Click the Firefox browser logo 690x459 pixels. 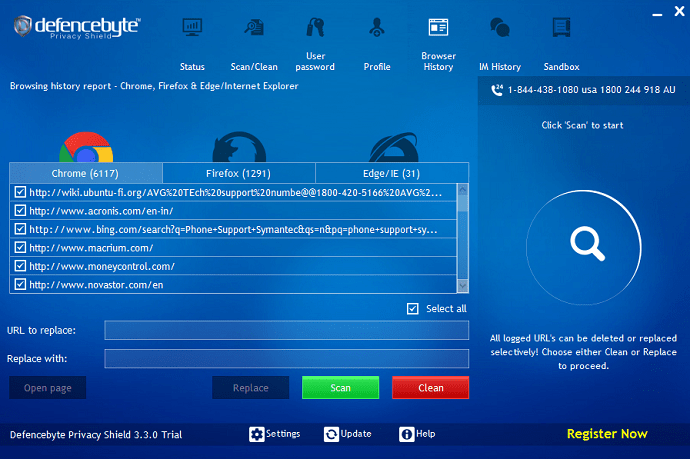coord(239,147)
